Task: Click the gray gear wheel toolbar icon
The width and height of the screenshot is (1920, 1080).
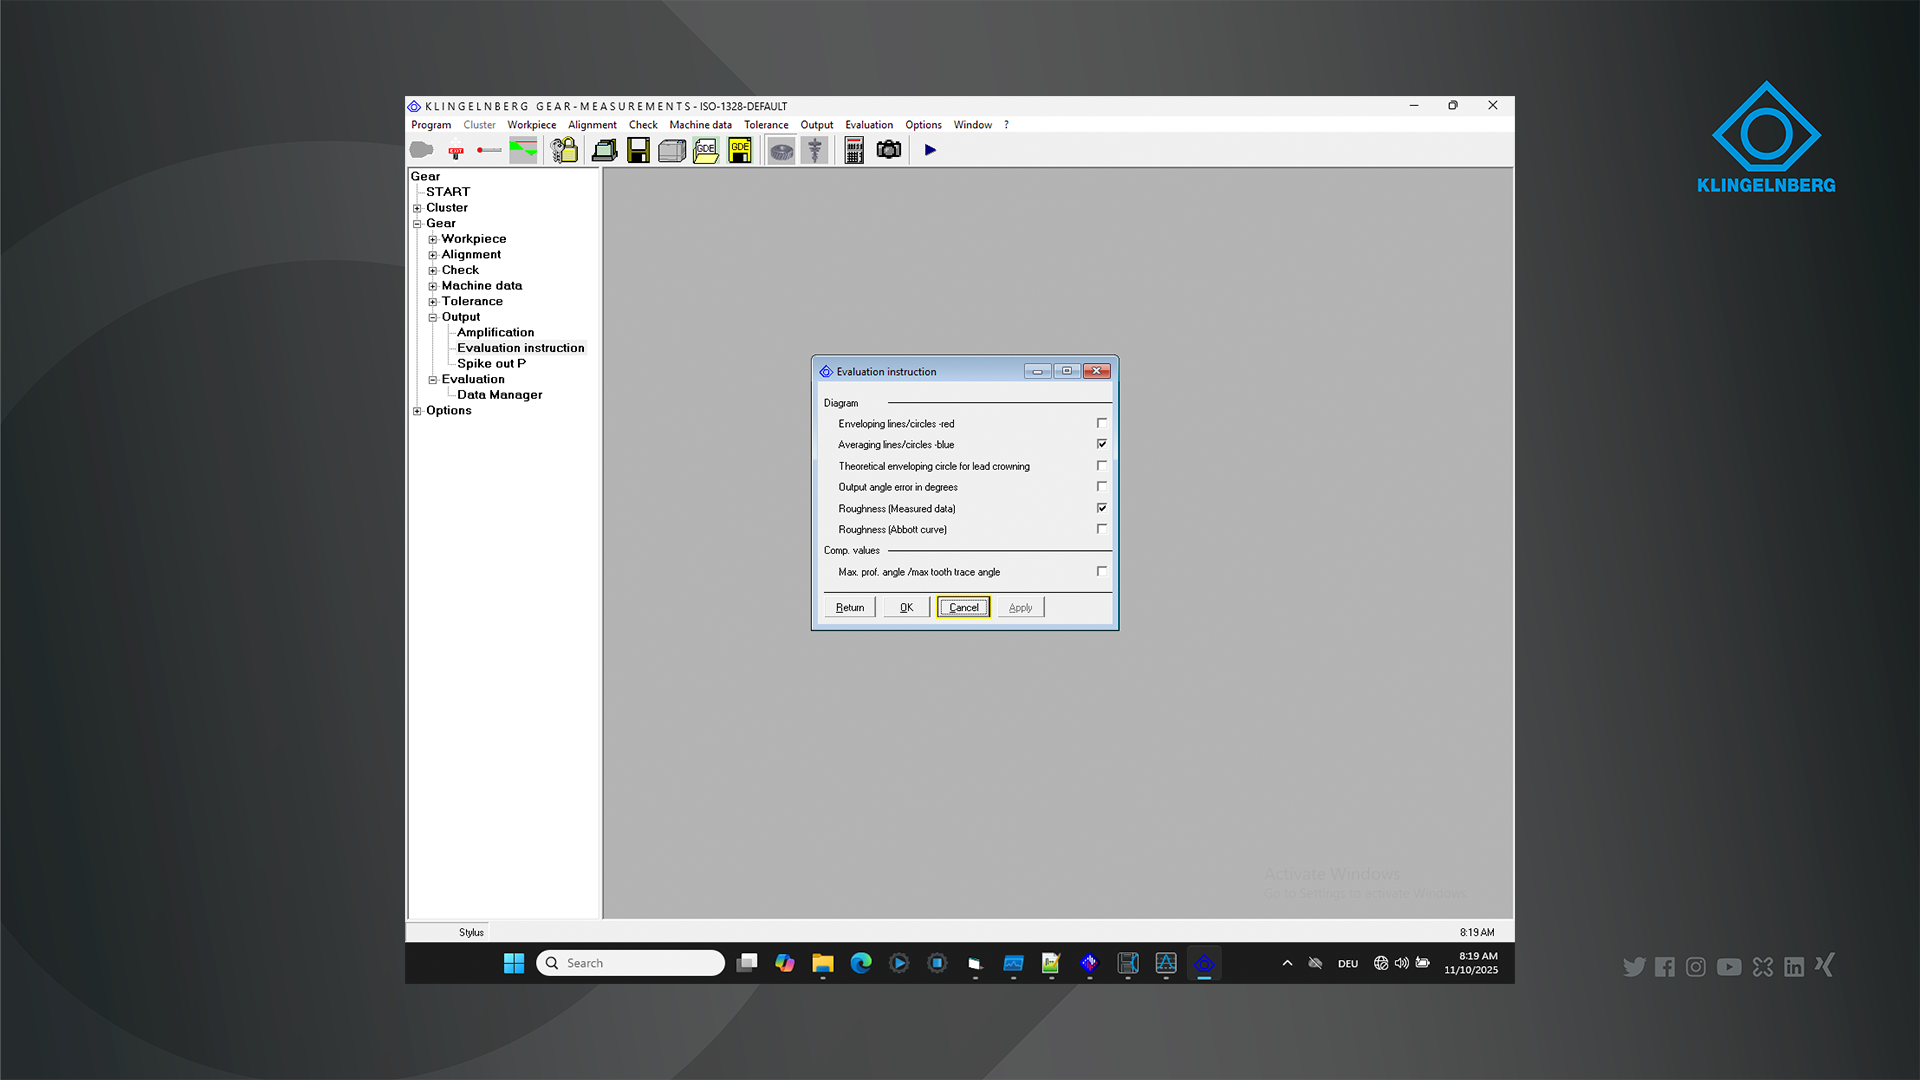Action: pyautogui.click(x=781, y=150)
